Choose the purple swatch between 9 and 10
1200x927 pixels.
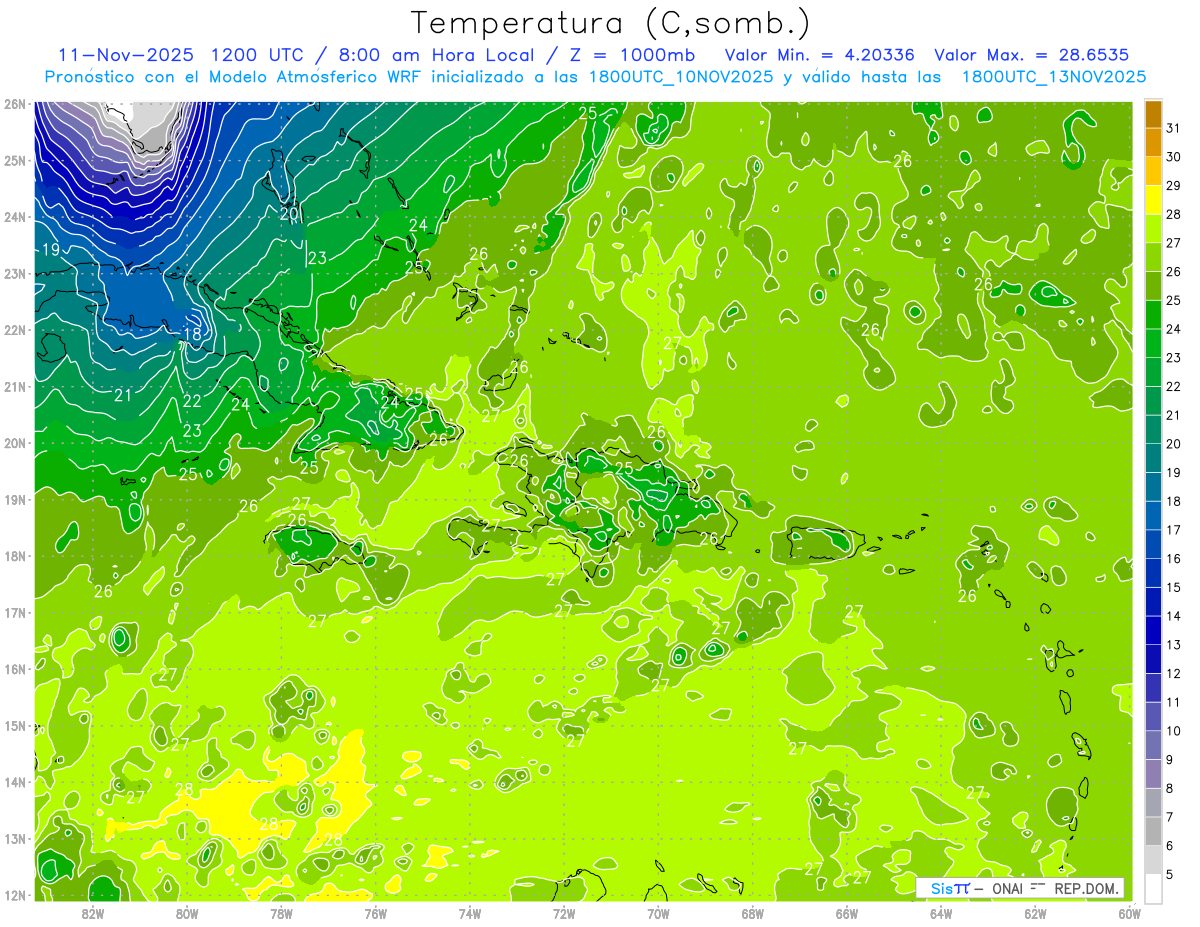tap(1153, 745)
